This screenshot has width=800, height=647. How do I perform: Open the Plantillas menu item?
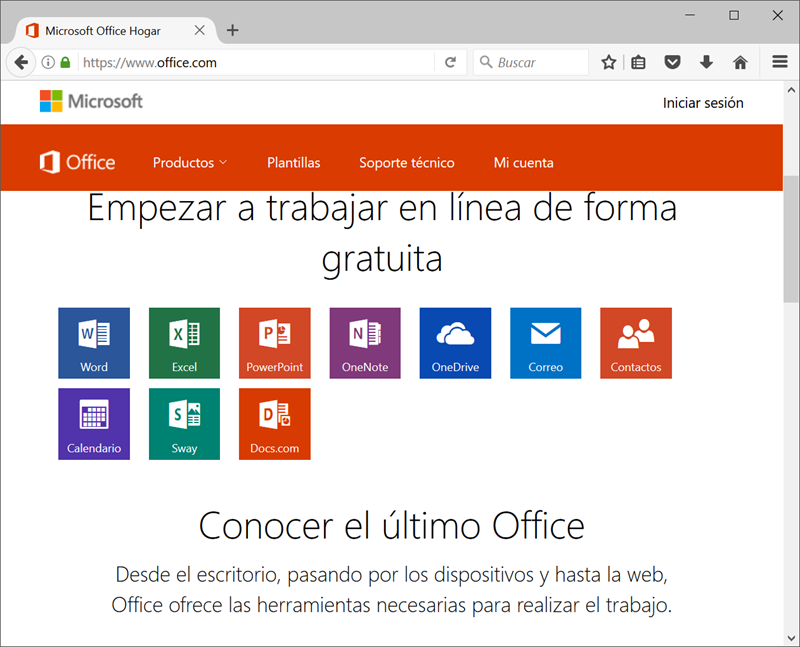pyautogui.click(x=294, y=162)
